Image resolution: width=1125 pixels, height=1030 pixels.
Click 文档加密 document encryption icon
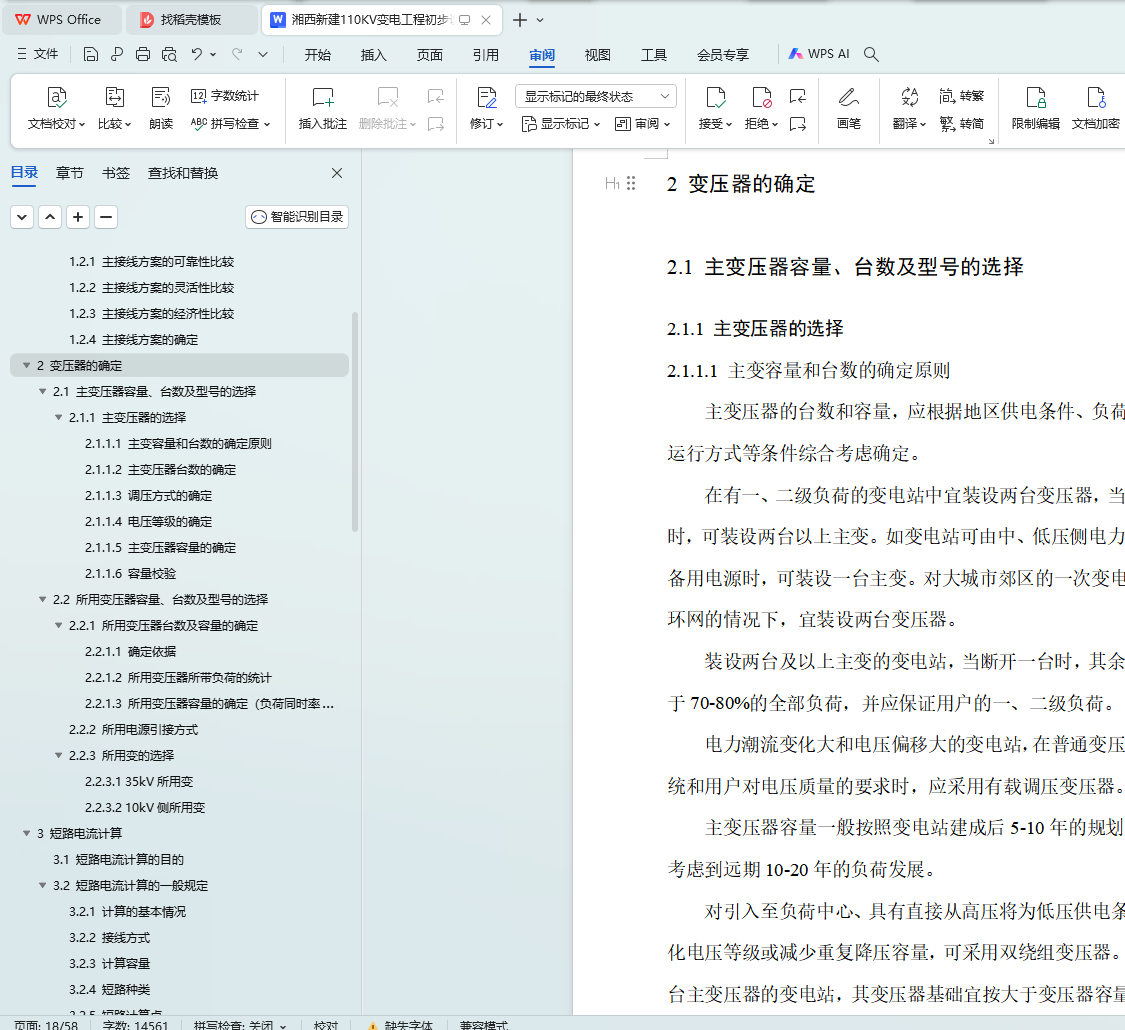[1096, 97]
